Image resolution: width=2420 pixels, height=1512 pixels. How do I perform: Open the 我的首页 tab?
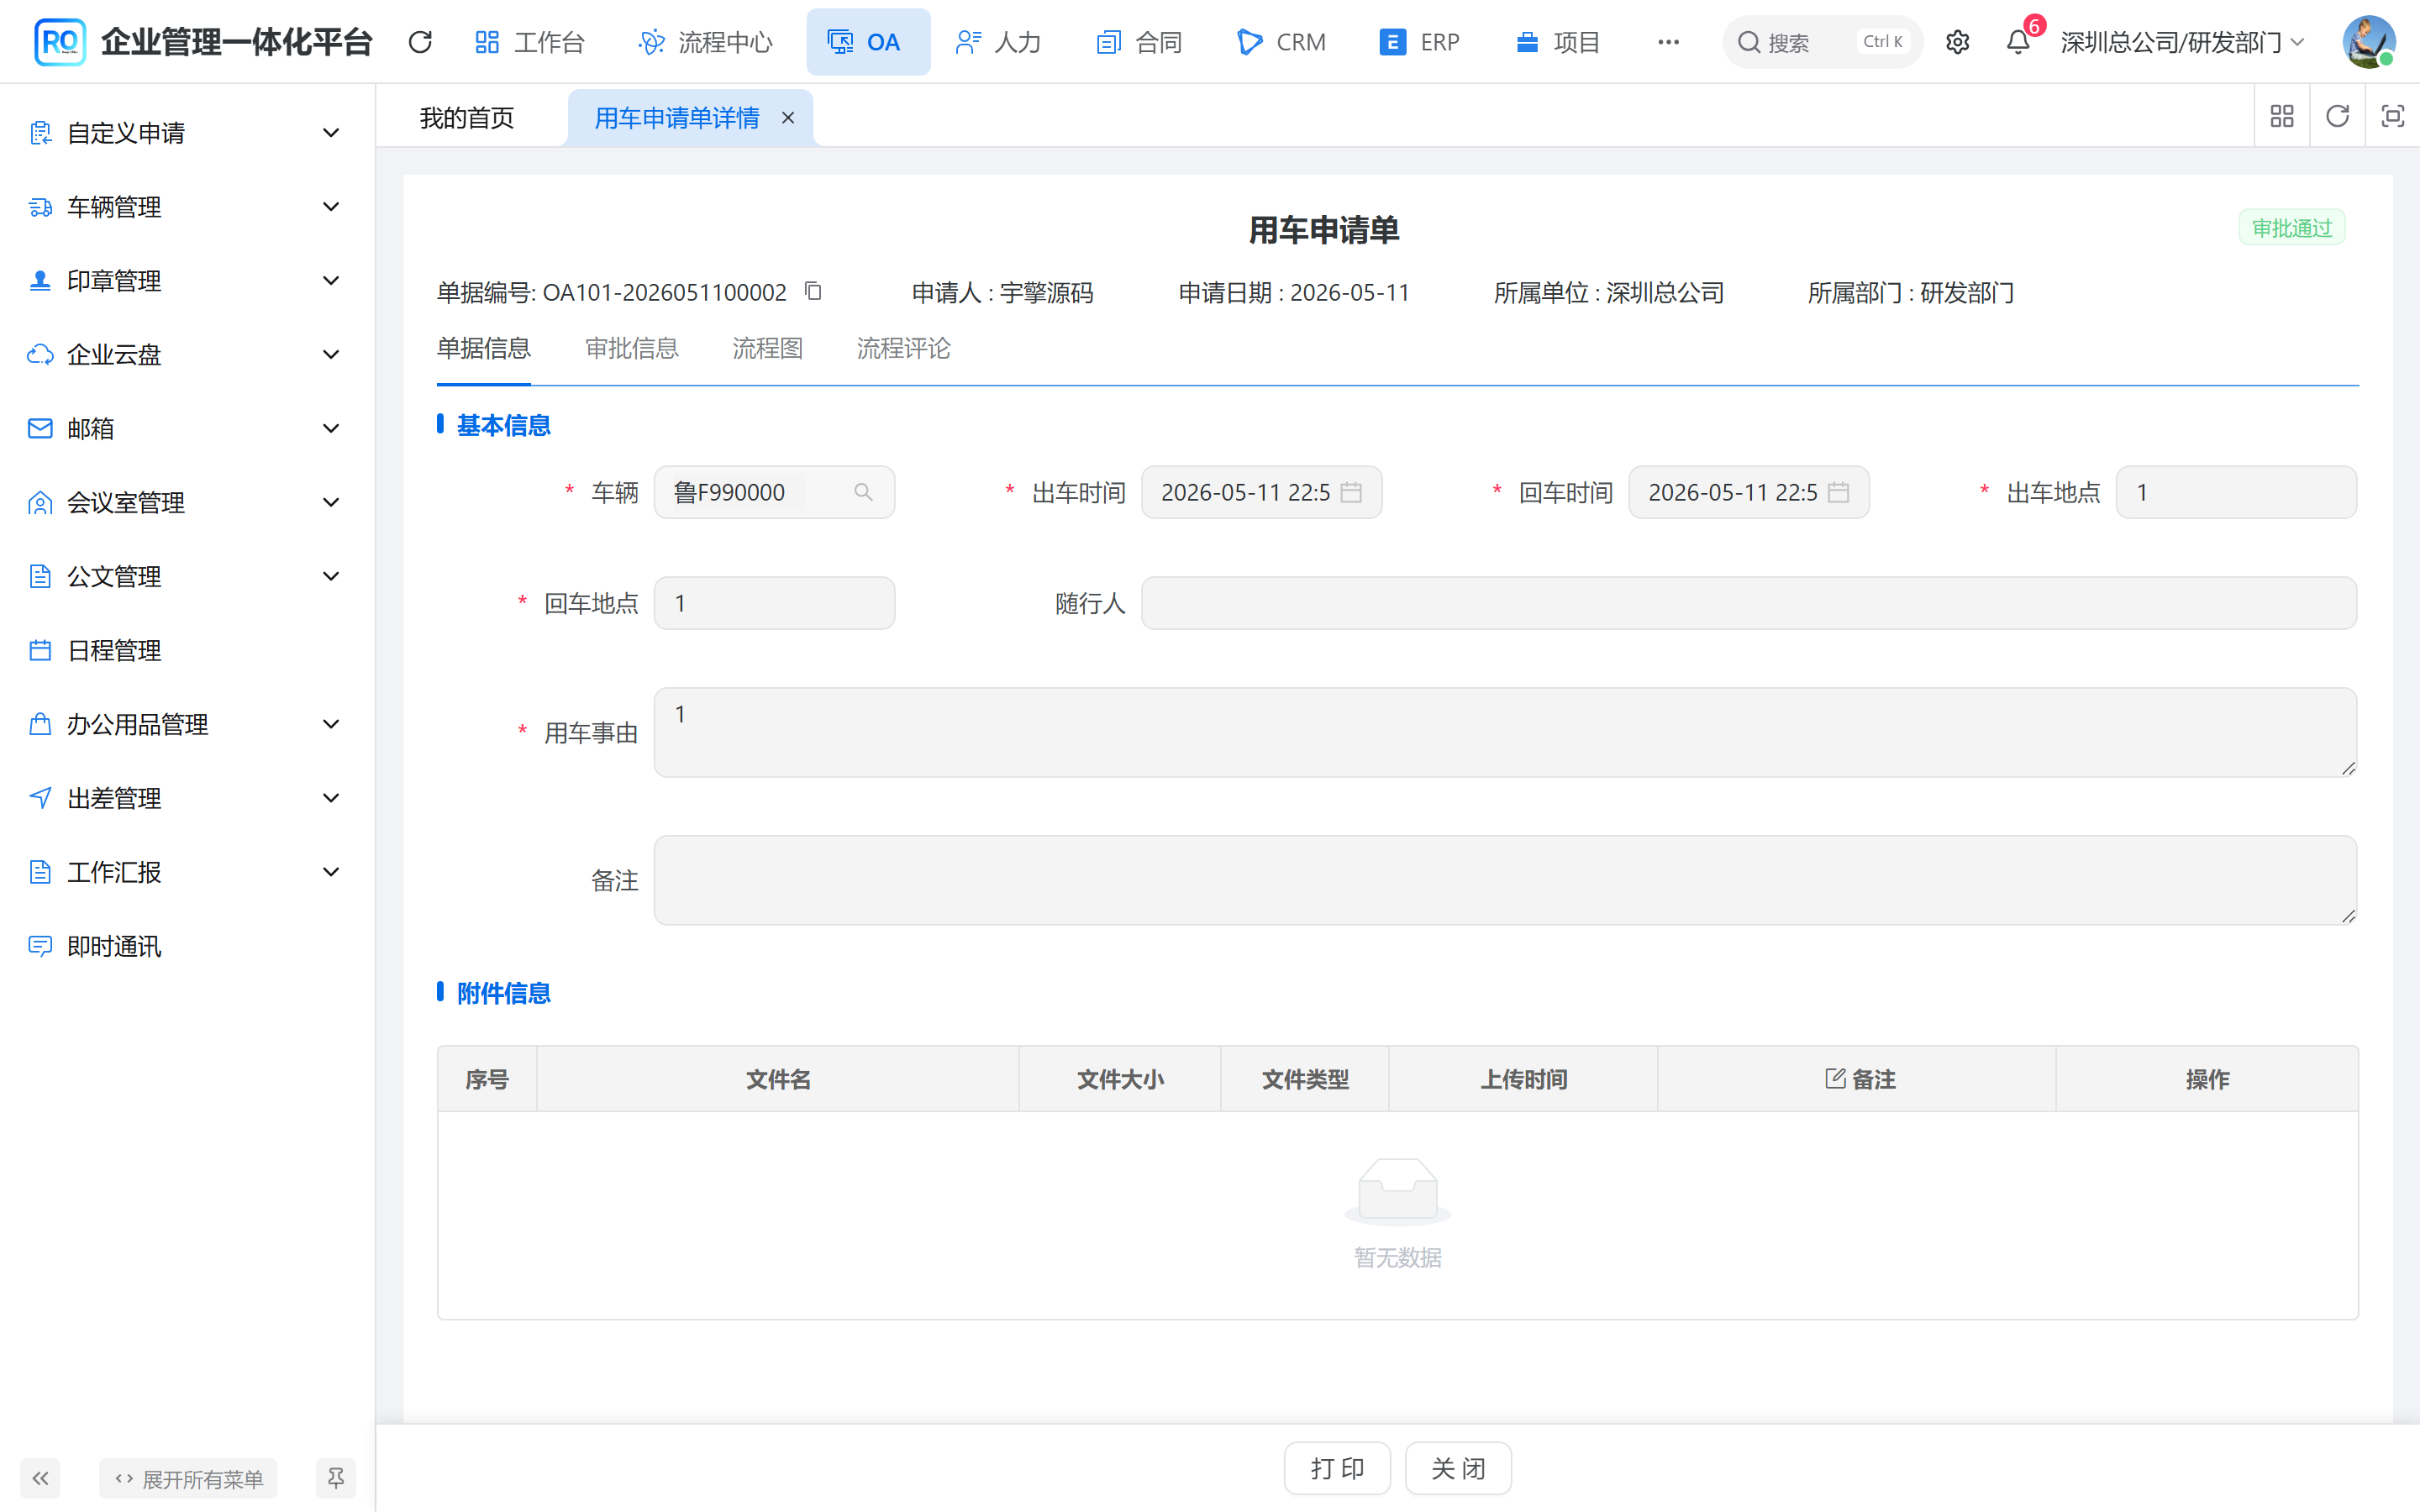pos(467,118)
